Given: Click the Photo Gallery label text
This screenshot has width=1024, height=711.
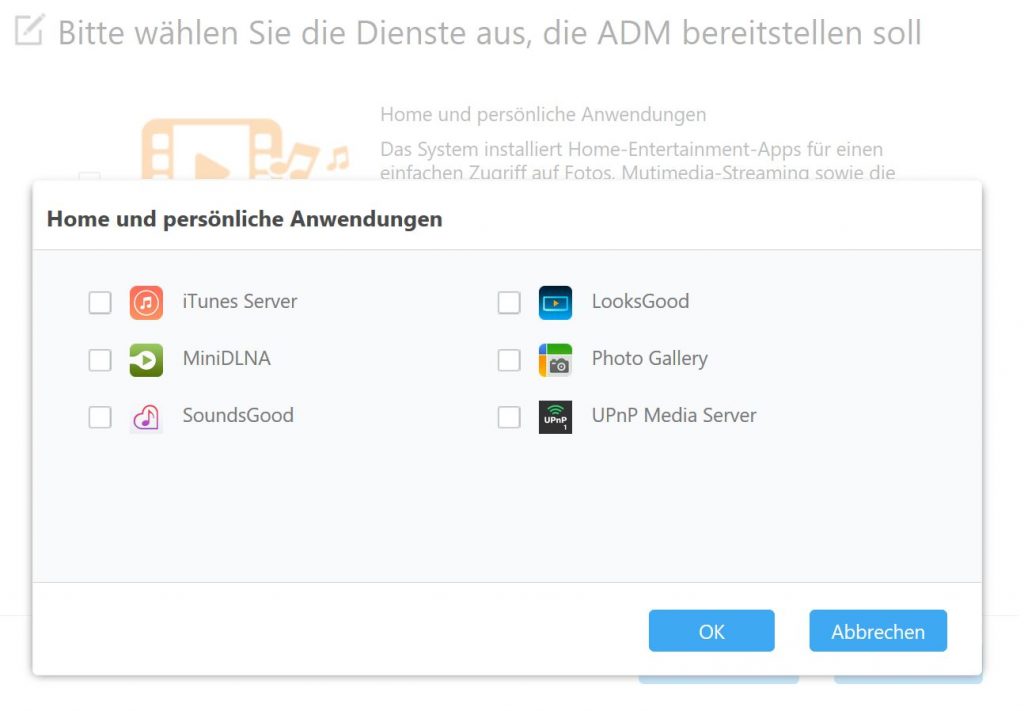Looking at the screenshot, I should point(650,358).
